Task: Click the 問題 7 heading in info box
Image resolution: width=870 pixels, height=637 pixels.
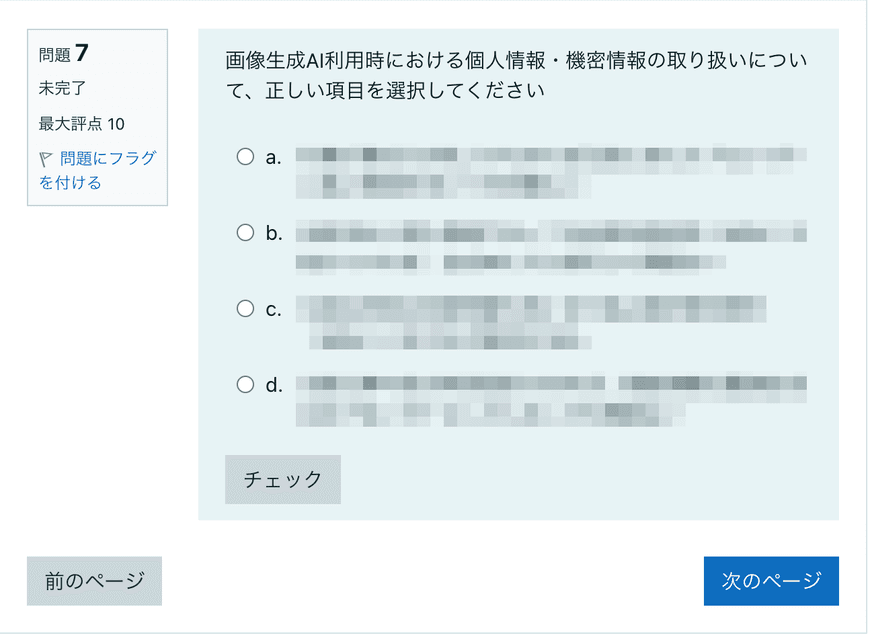Action: coord(64,53)
